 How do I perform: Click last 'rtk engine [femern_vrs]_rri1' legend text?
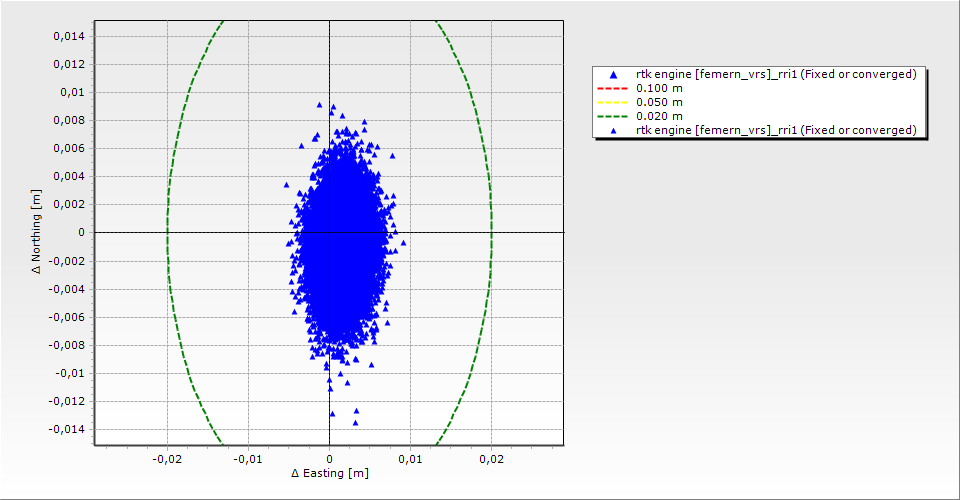coord(776,130)
